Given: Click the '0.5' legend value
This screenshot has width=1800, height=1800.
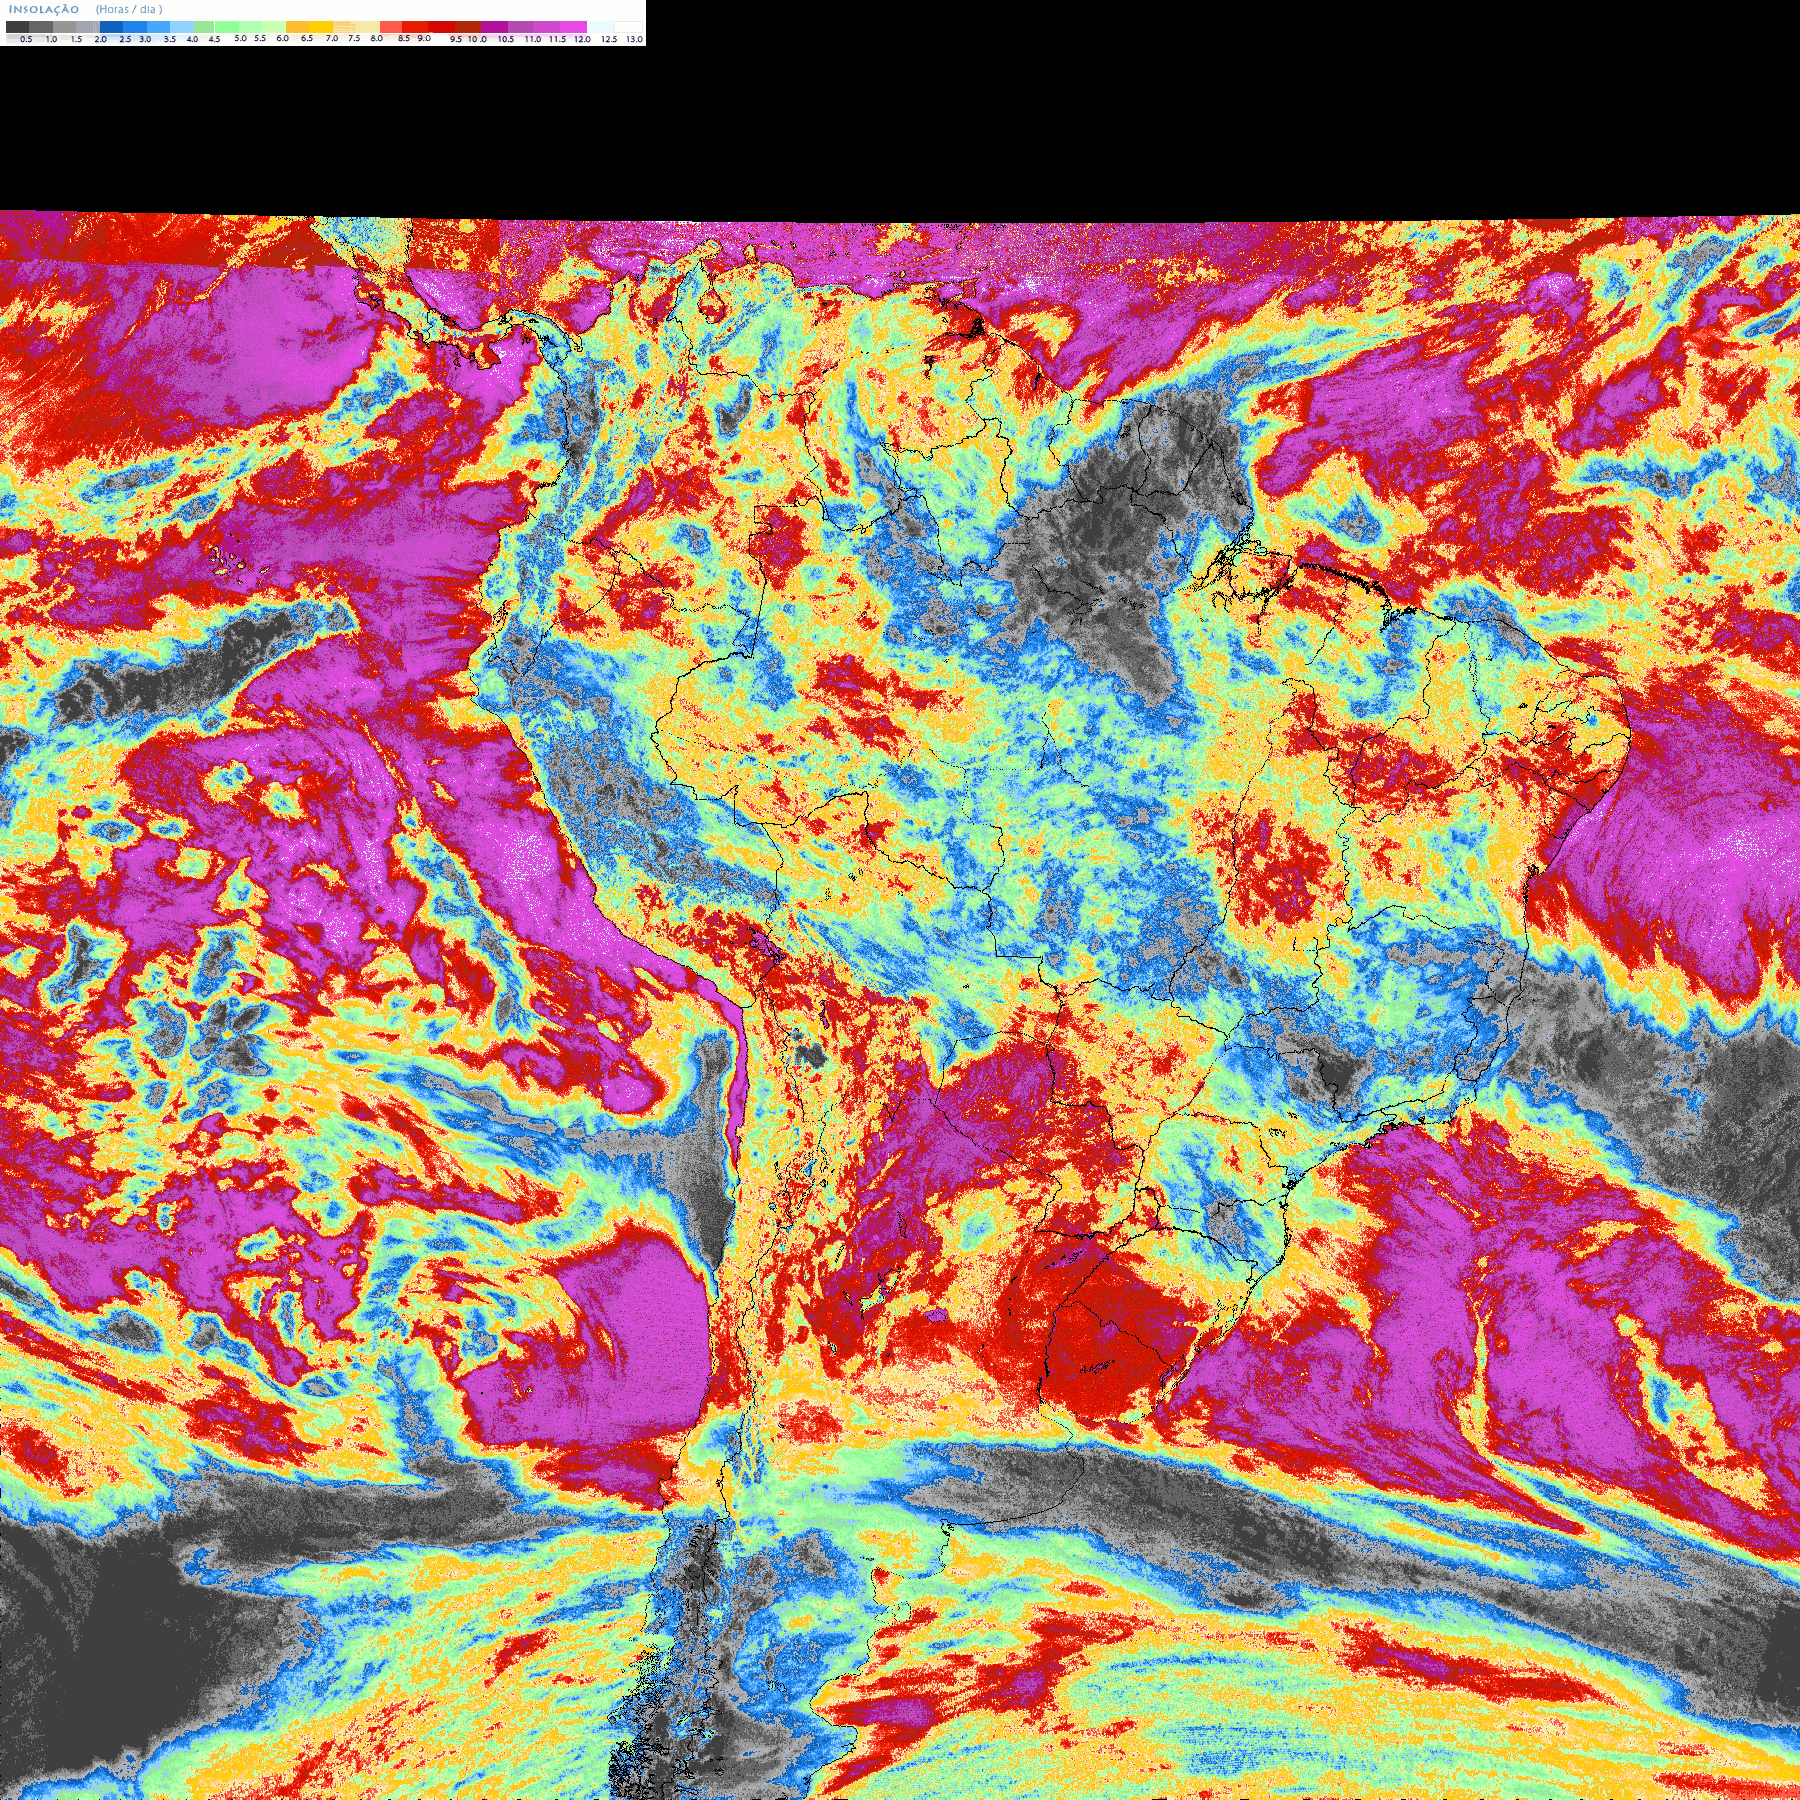Looking at the screenshot, I should pyautogui.click(x=26, y=39).
